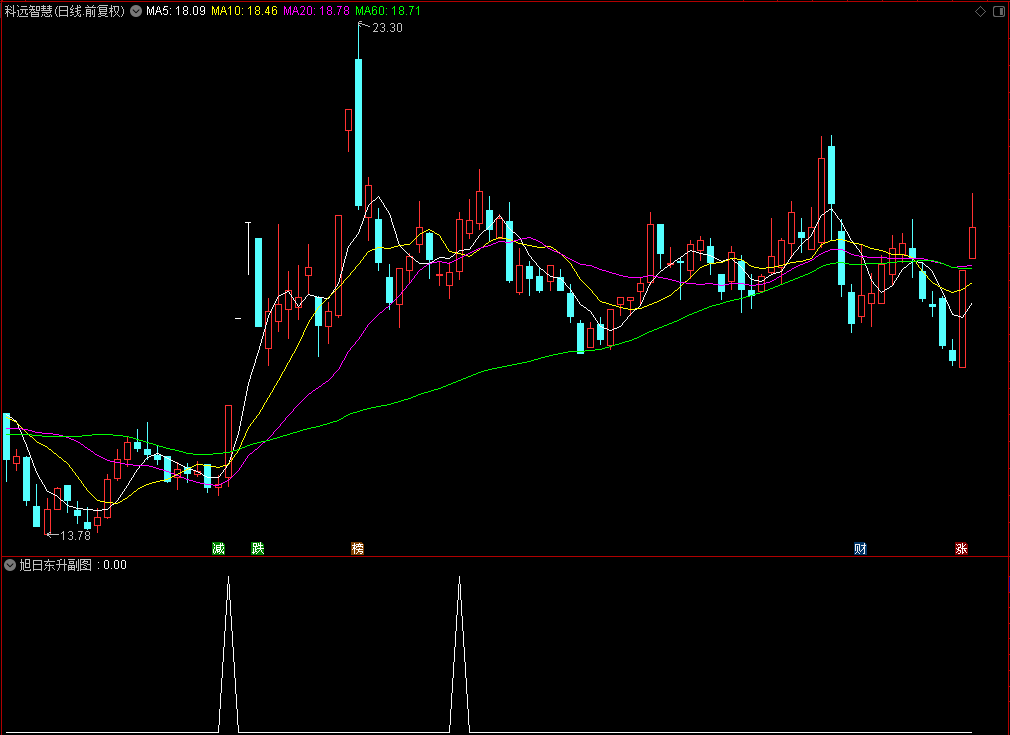Click the tall cyan candle below 23.30
The image size is (1010, 735).
[358, 133]
